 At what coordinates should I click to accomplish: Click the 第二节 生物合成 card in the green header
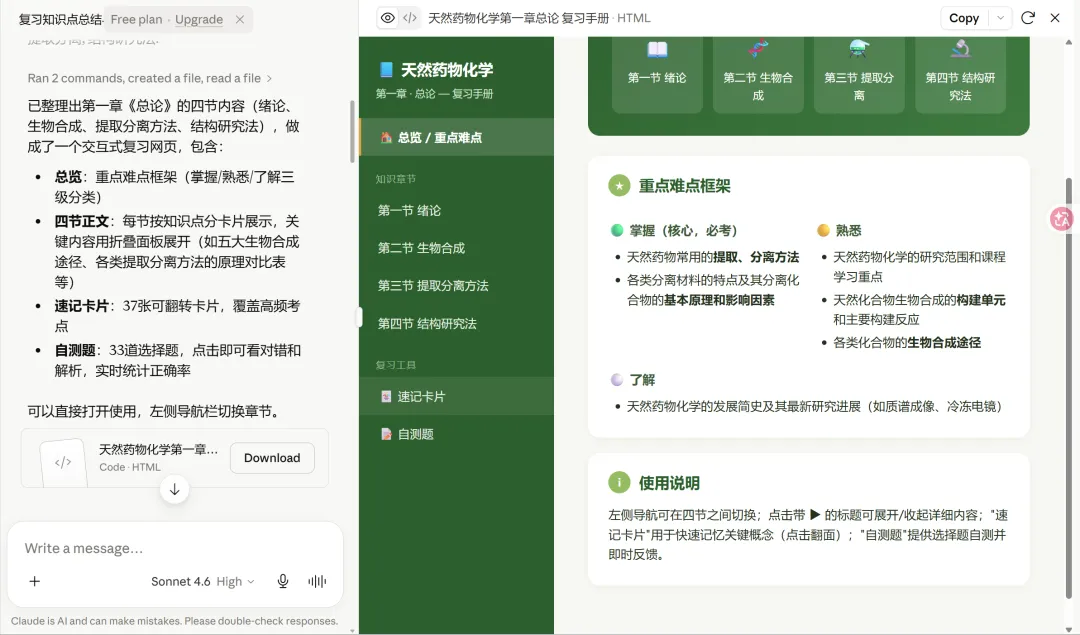(758, 74)
